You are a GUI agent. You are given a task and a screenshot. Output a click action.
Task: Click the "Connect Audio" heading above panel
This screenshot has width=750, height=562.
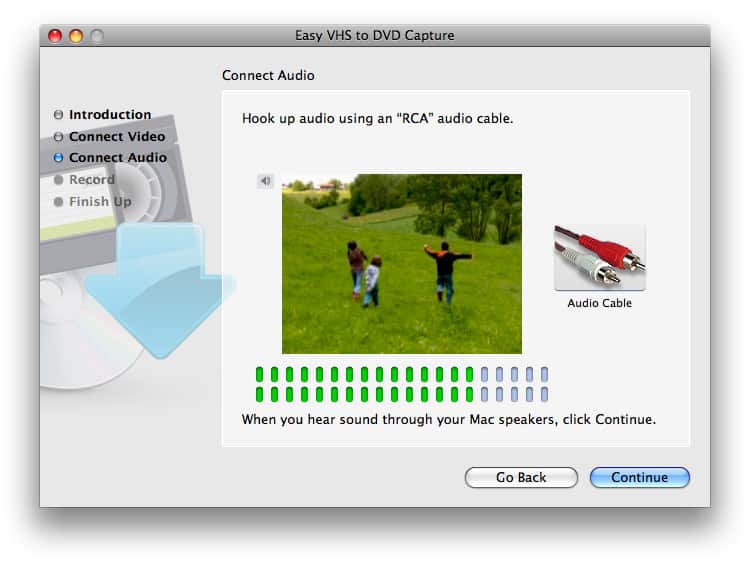(x=268, y=76)
